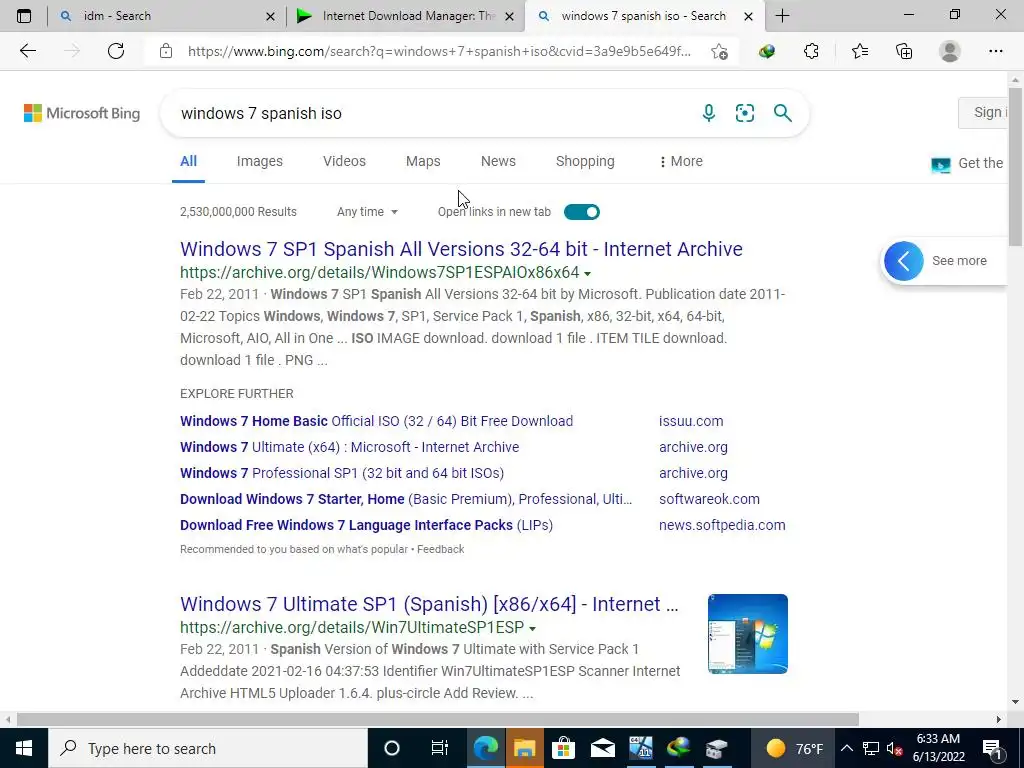Viewport: 1024px width, 768px height.
Task: Expand Win7UltimateSP1ESP URL dropdown arrow
Action: pyautogui.click(x=532, y=628)
